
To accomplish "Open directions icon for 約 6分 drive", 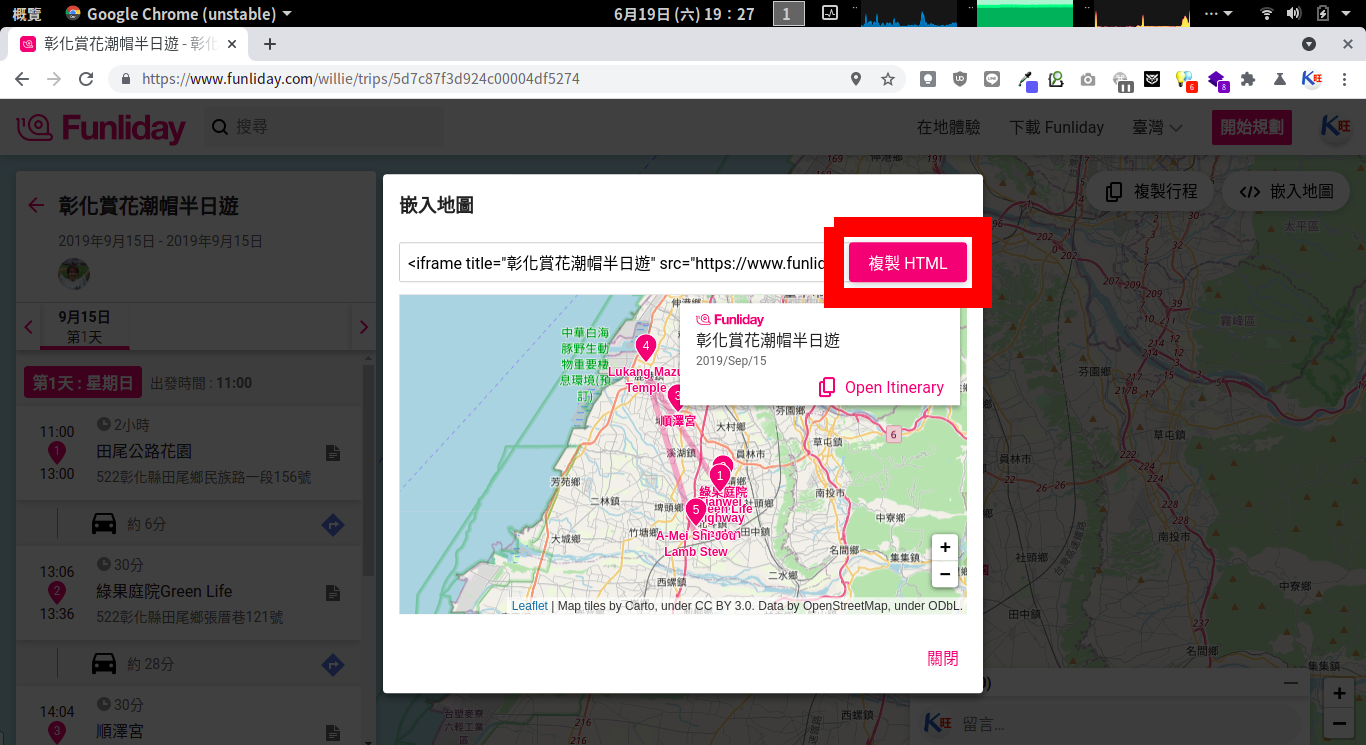I will [x=333, y=524].
